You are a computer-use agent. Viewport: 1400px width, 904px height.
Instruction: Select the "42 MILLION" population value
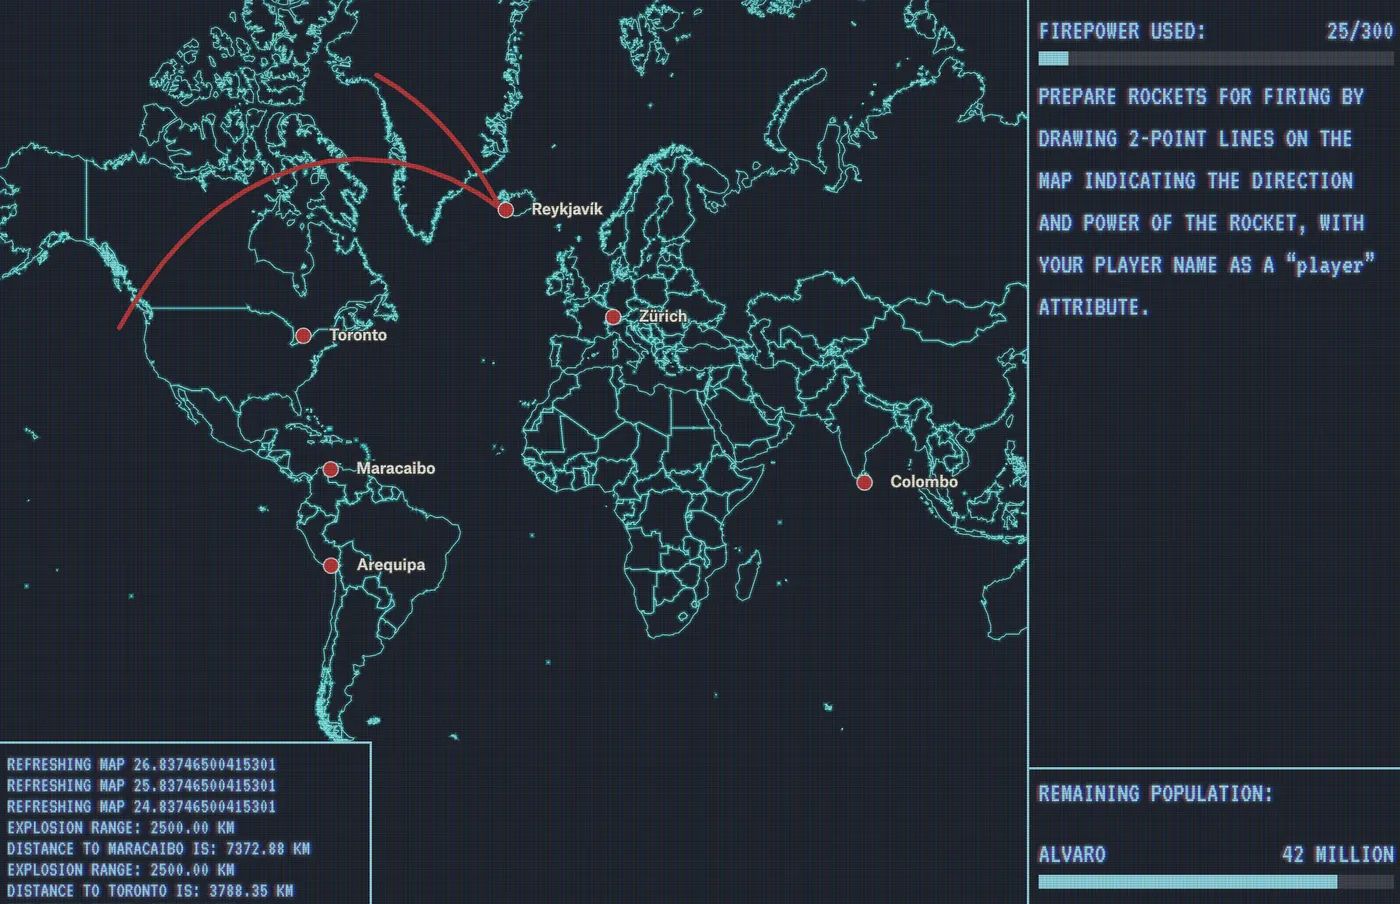pyautogui.click(x=1338, y=854)
